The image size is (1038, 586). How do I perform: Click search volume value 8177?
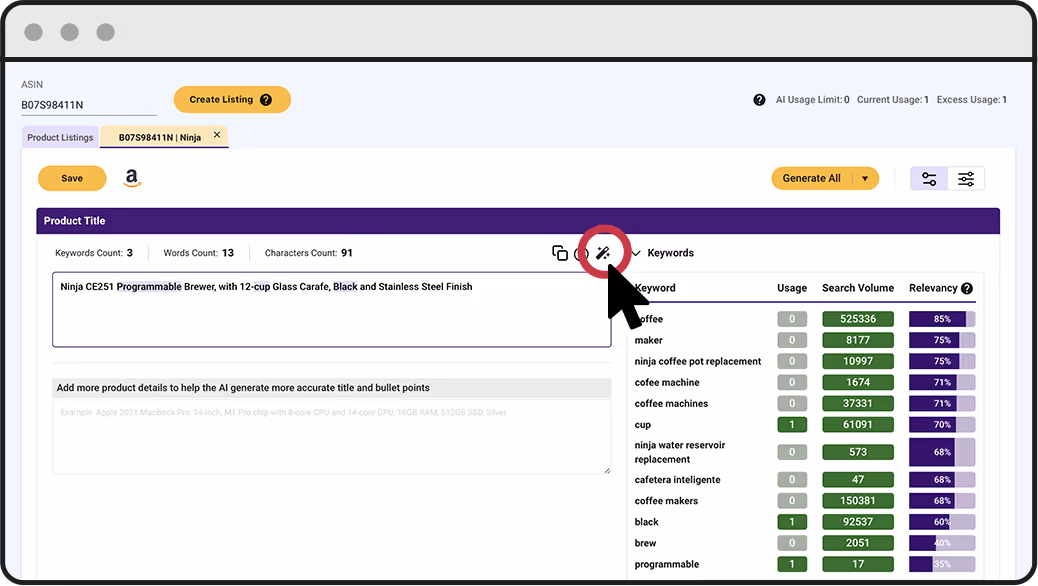858,340
